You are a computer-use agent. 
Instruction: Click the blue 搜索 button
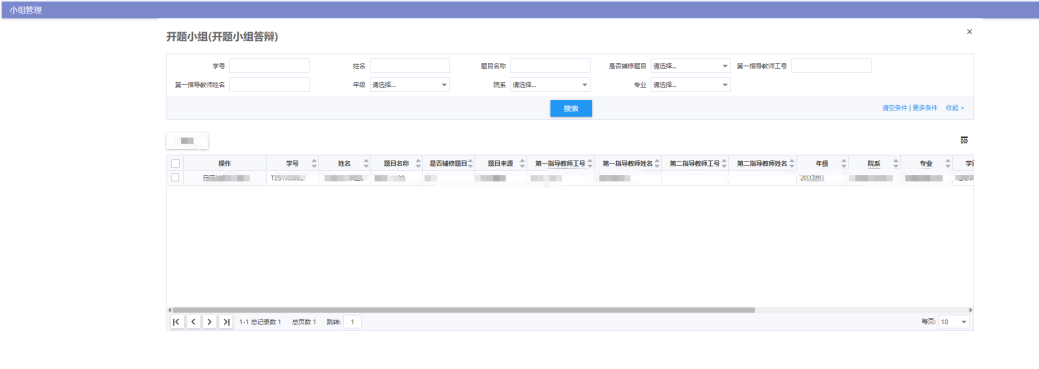point(571,109)
